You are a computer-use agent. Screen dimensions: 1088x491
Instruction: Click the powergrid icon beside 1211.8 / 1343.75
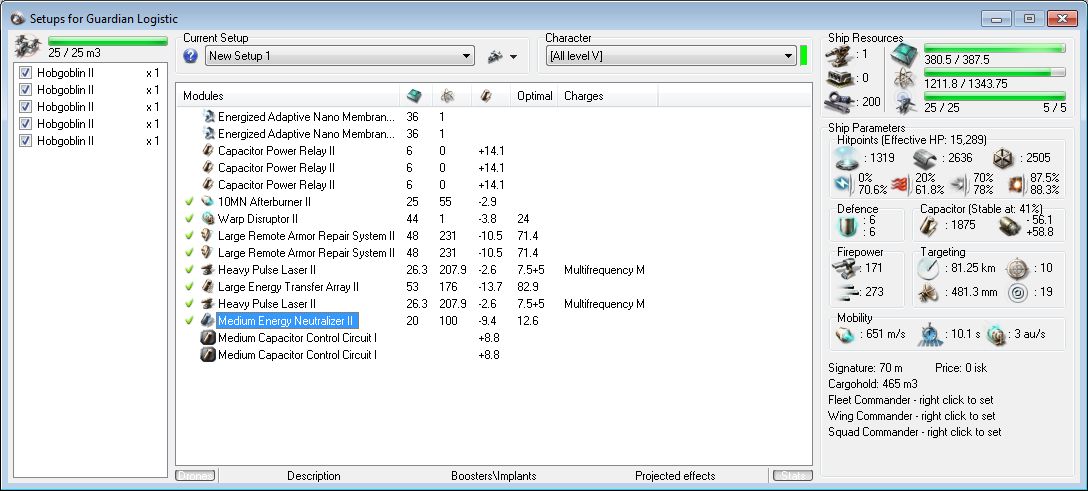point(906,78)
